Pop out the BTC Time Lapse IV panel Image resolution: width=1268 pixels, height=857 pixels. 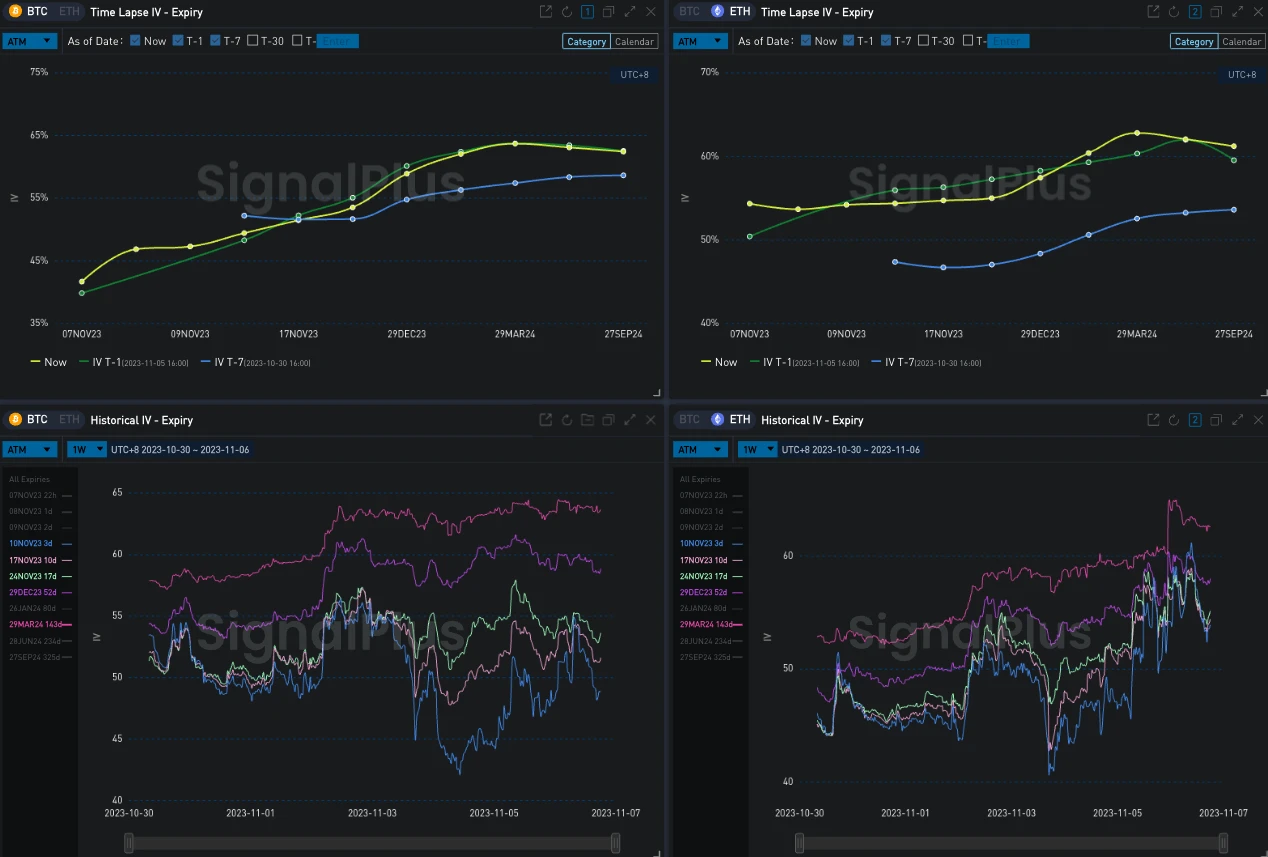coord(545,12)
